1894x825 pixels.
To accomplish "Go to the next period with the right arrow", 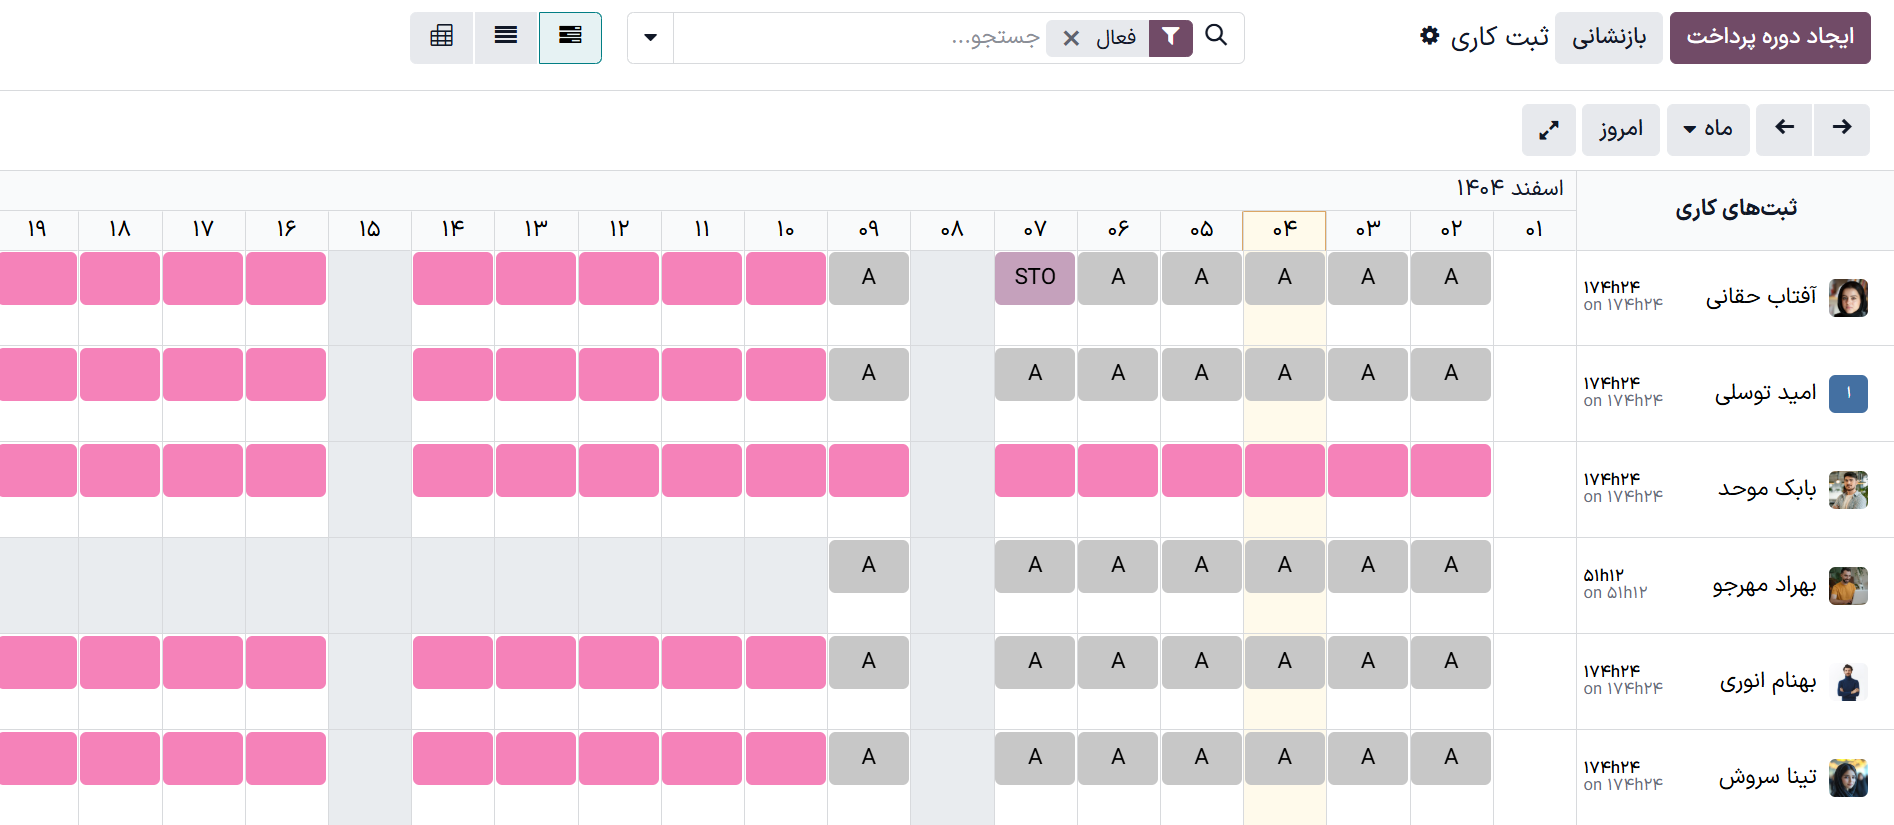I will (1841, 129).
